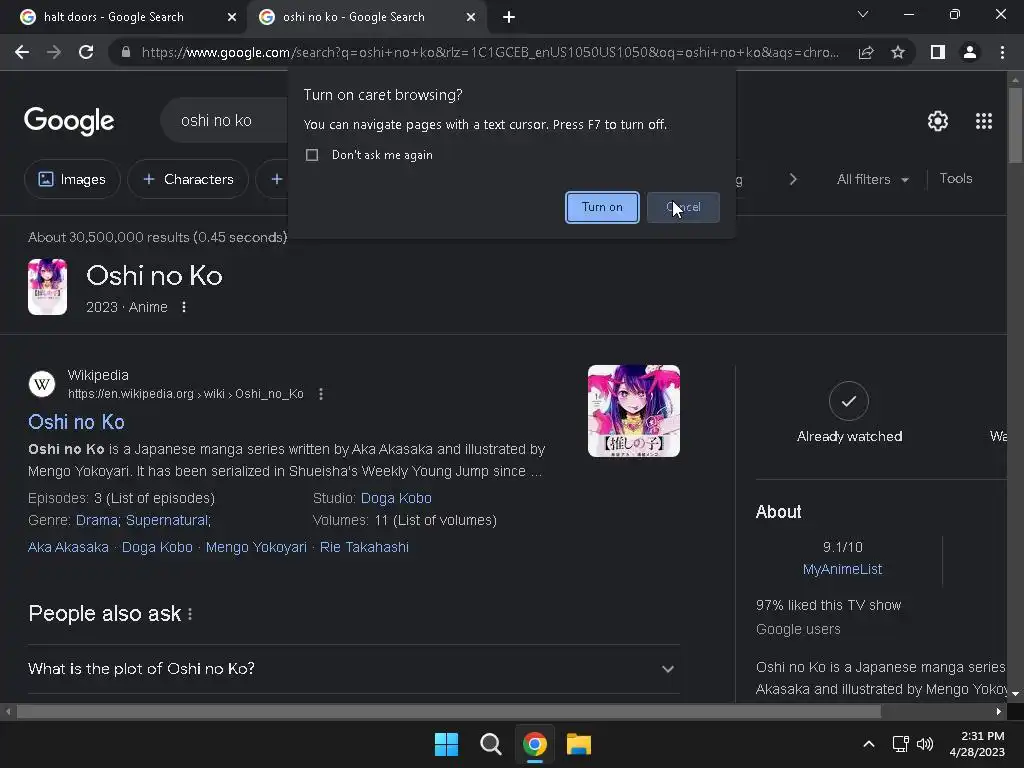Reload the current page
Viewport: 1024px width, 768px height.
pos(86,52)
